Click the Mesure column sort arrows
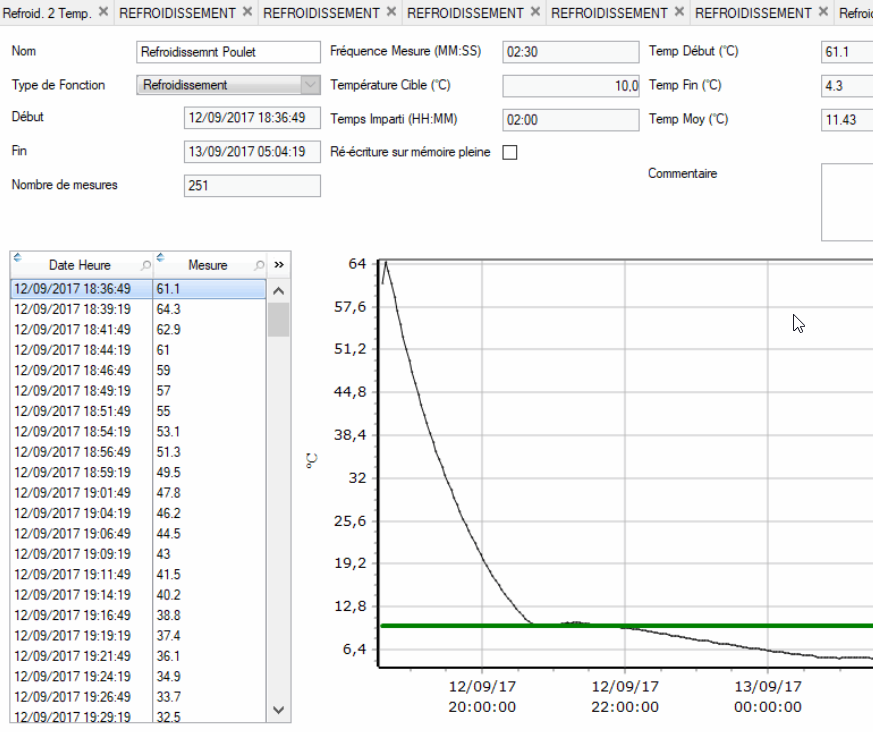 160,258
